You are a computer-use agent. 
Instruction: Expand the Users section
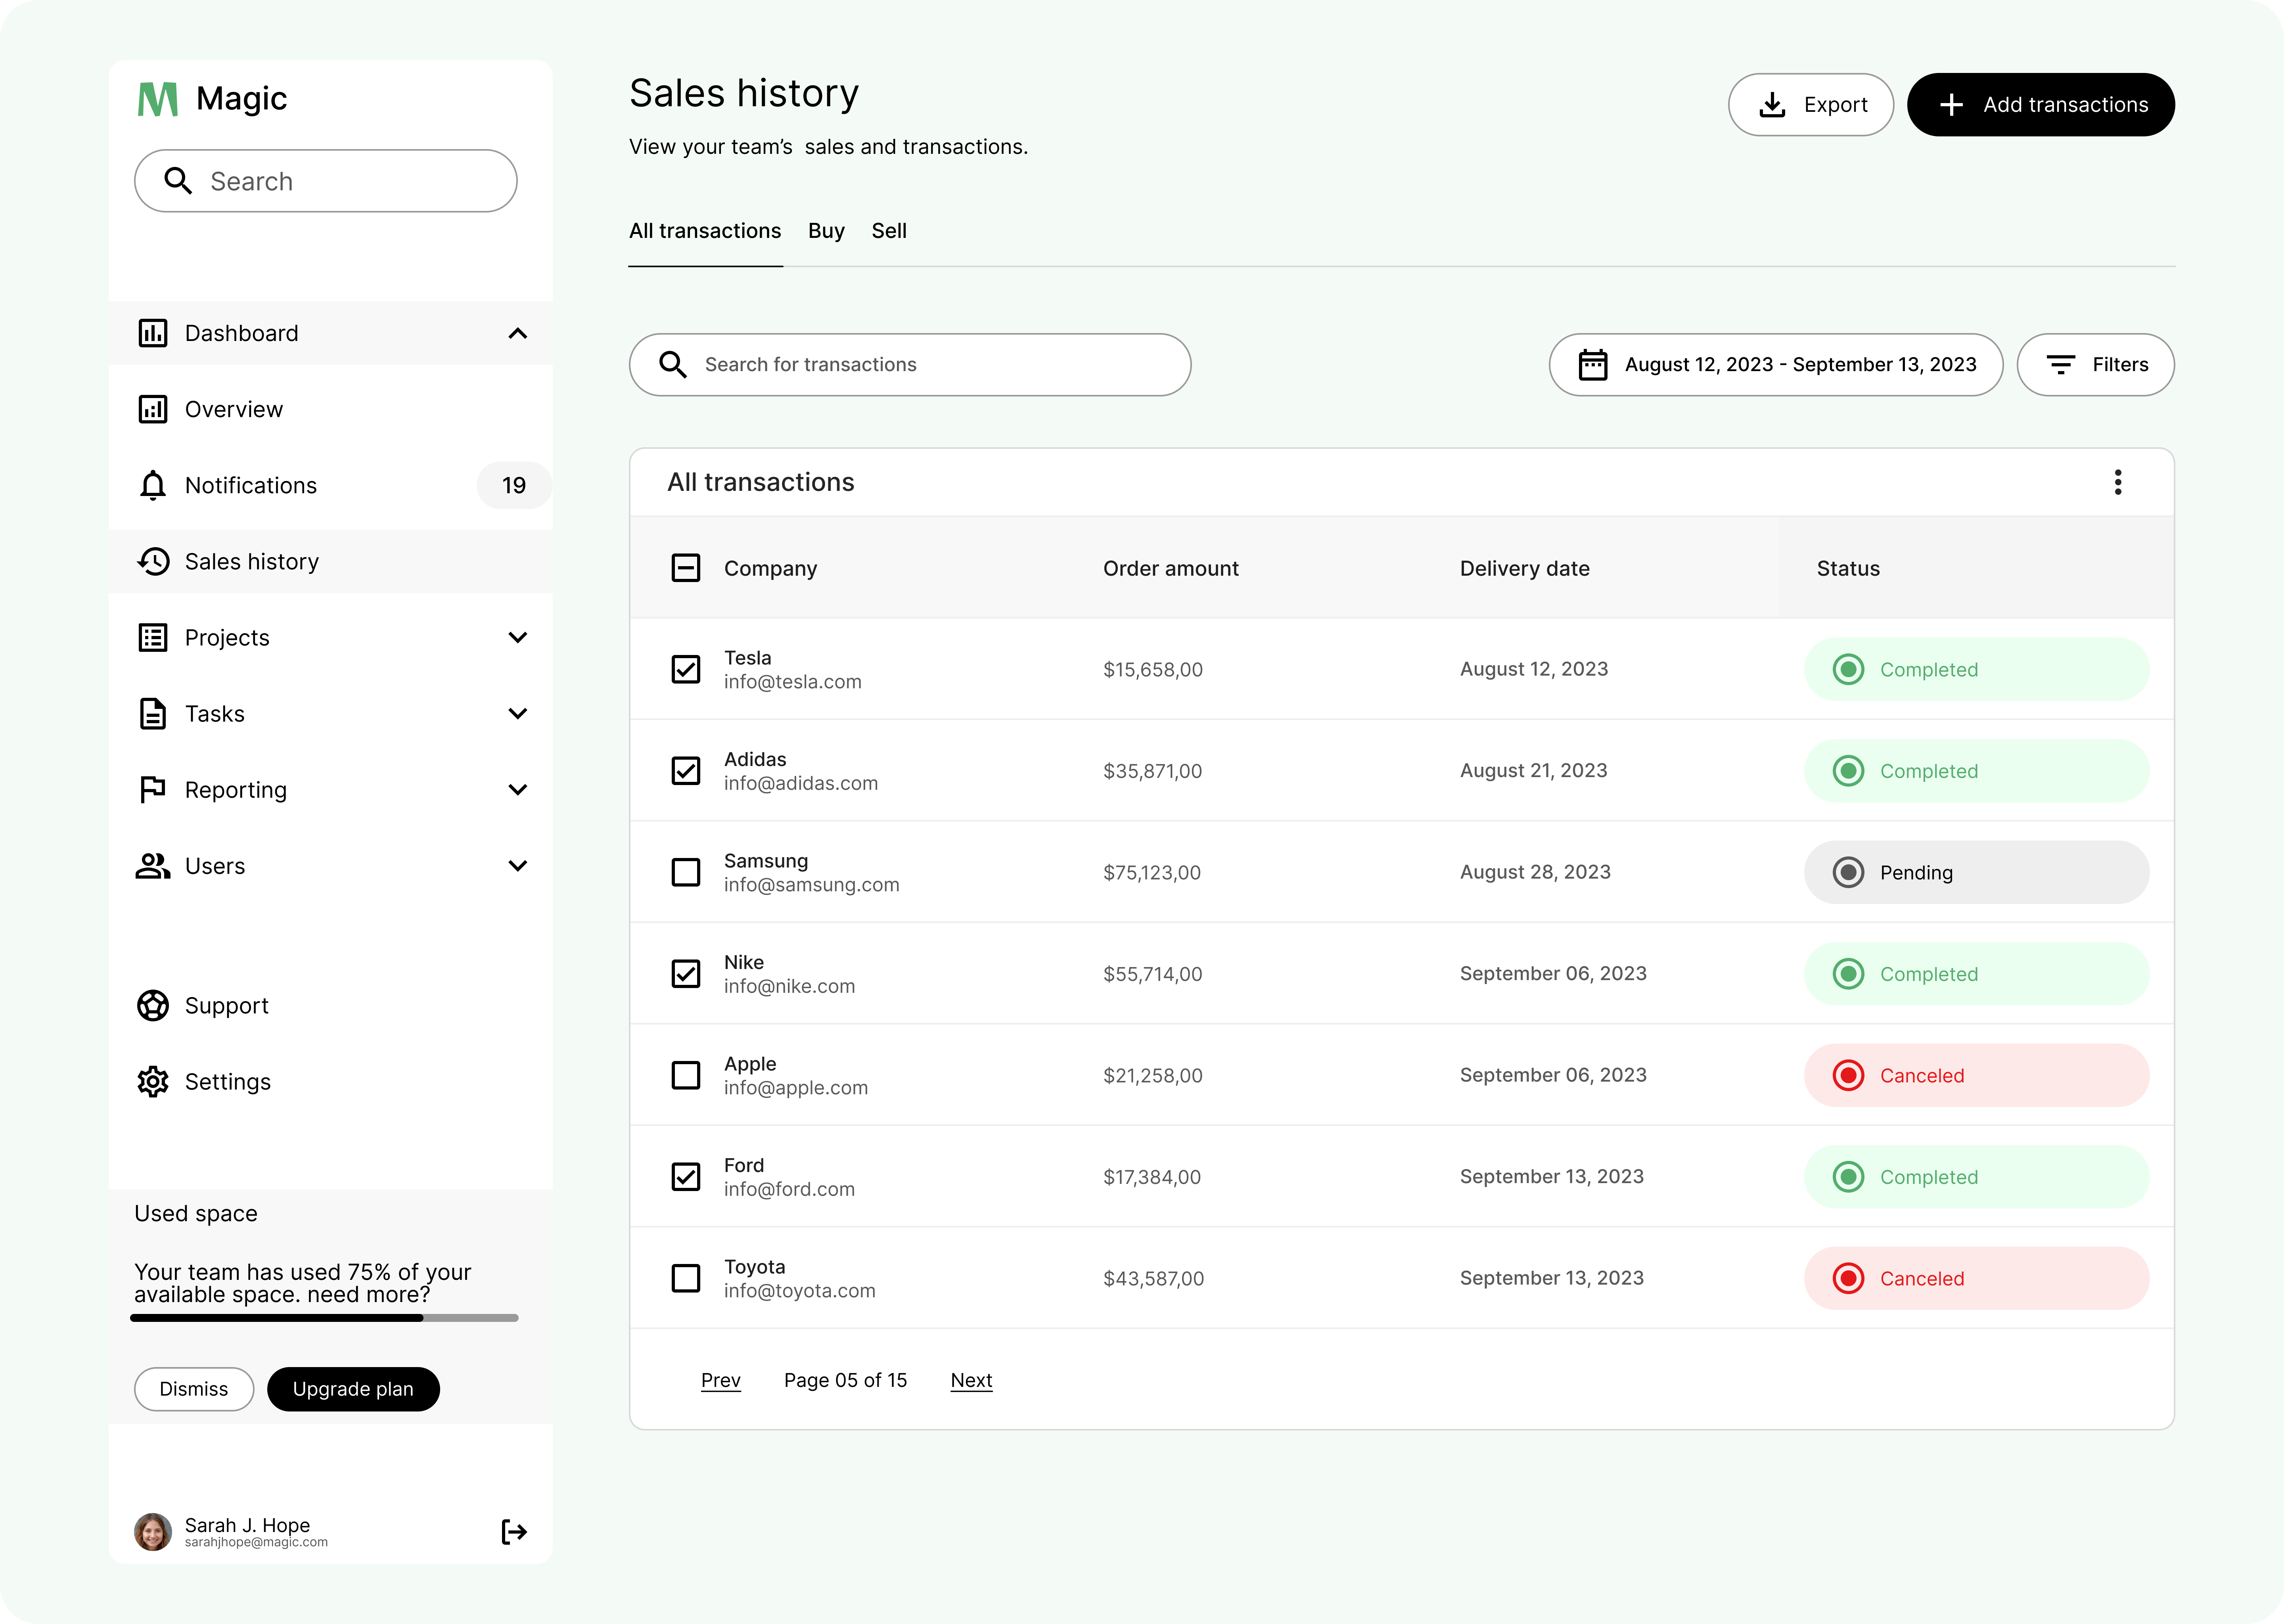click(x=518, y=865)
